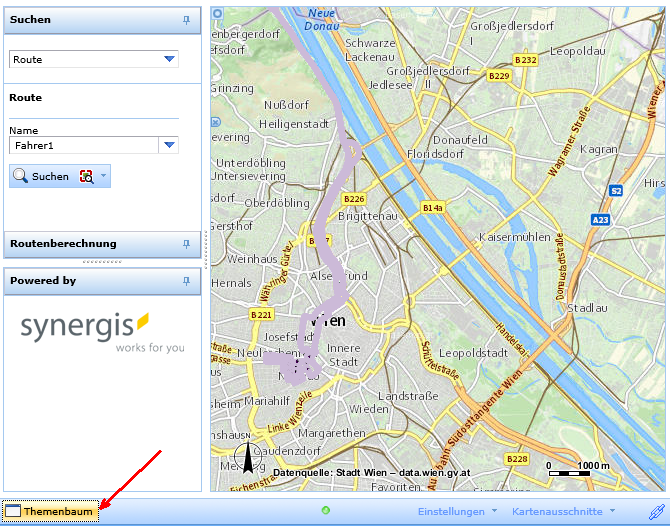Open the Einstellungen menu

point(458,512)
